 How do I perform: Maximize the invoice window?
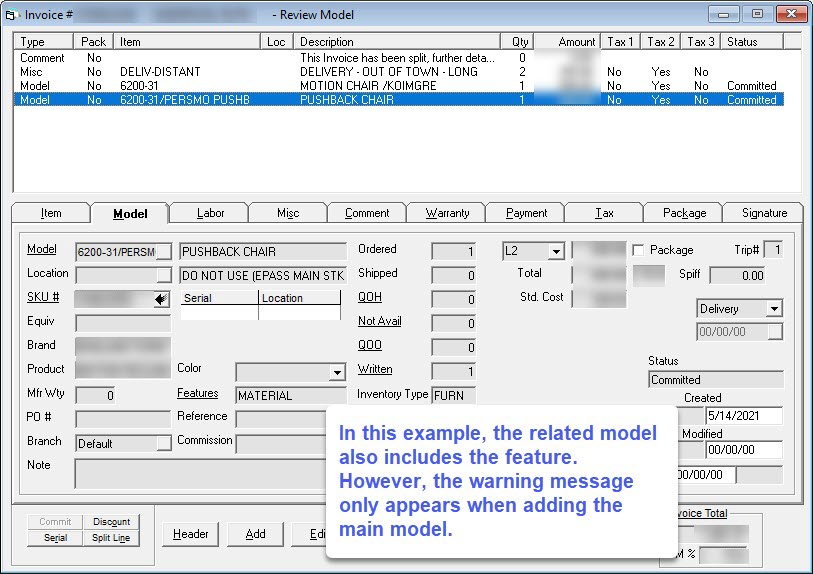[757, 15]
